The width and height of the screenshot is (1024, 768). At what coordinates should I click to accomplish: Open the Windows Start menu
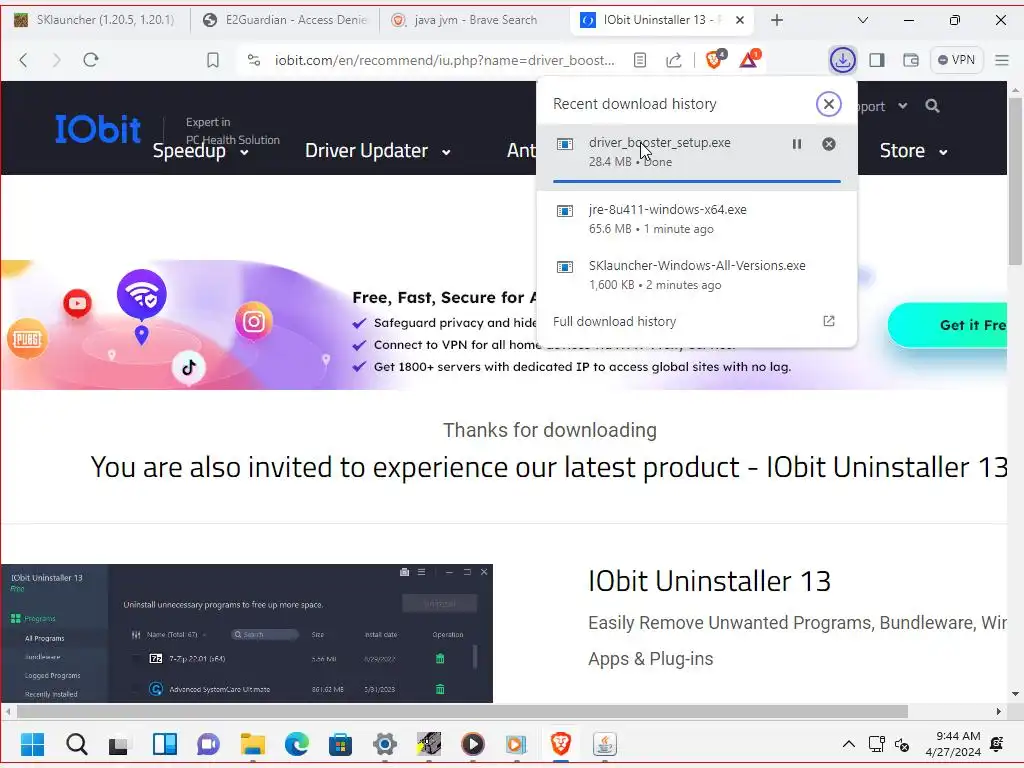tap(33, 744)
